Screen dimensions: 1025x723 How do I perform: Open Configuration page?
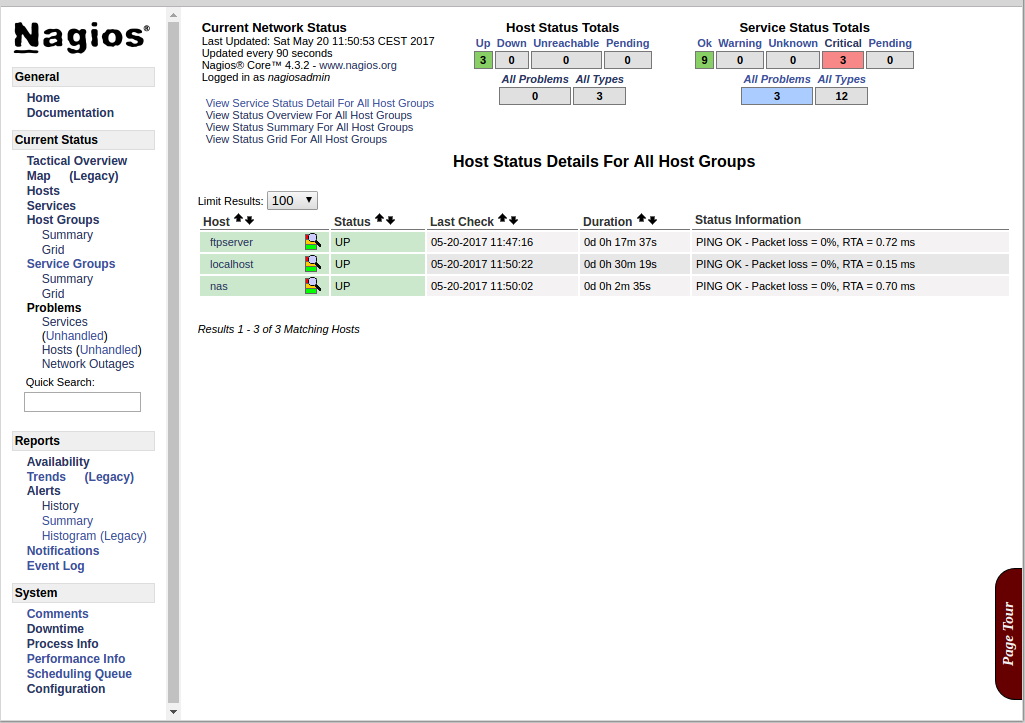tap(65, 689)
